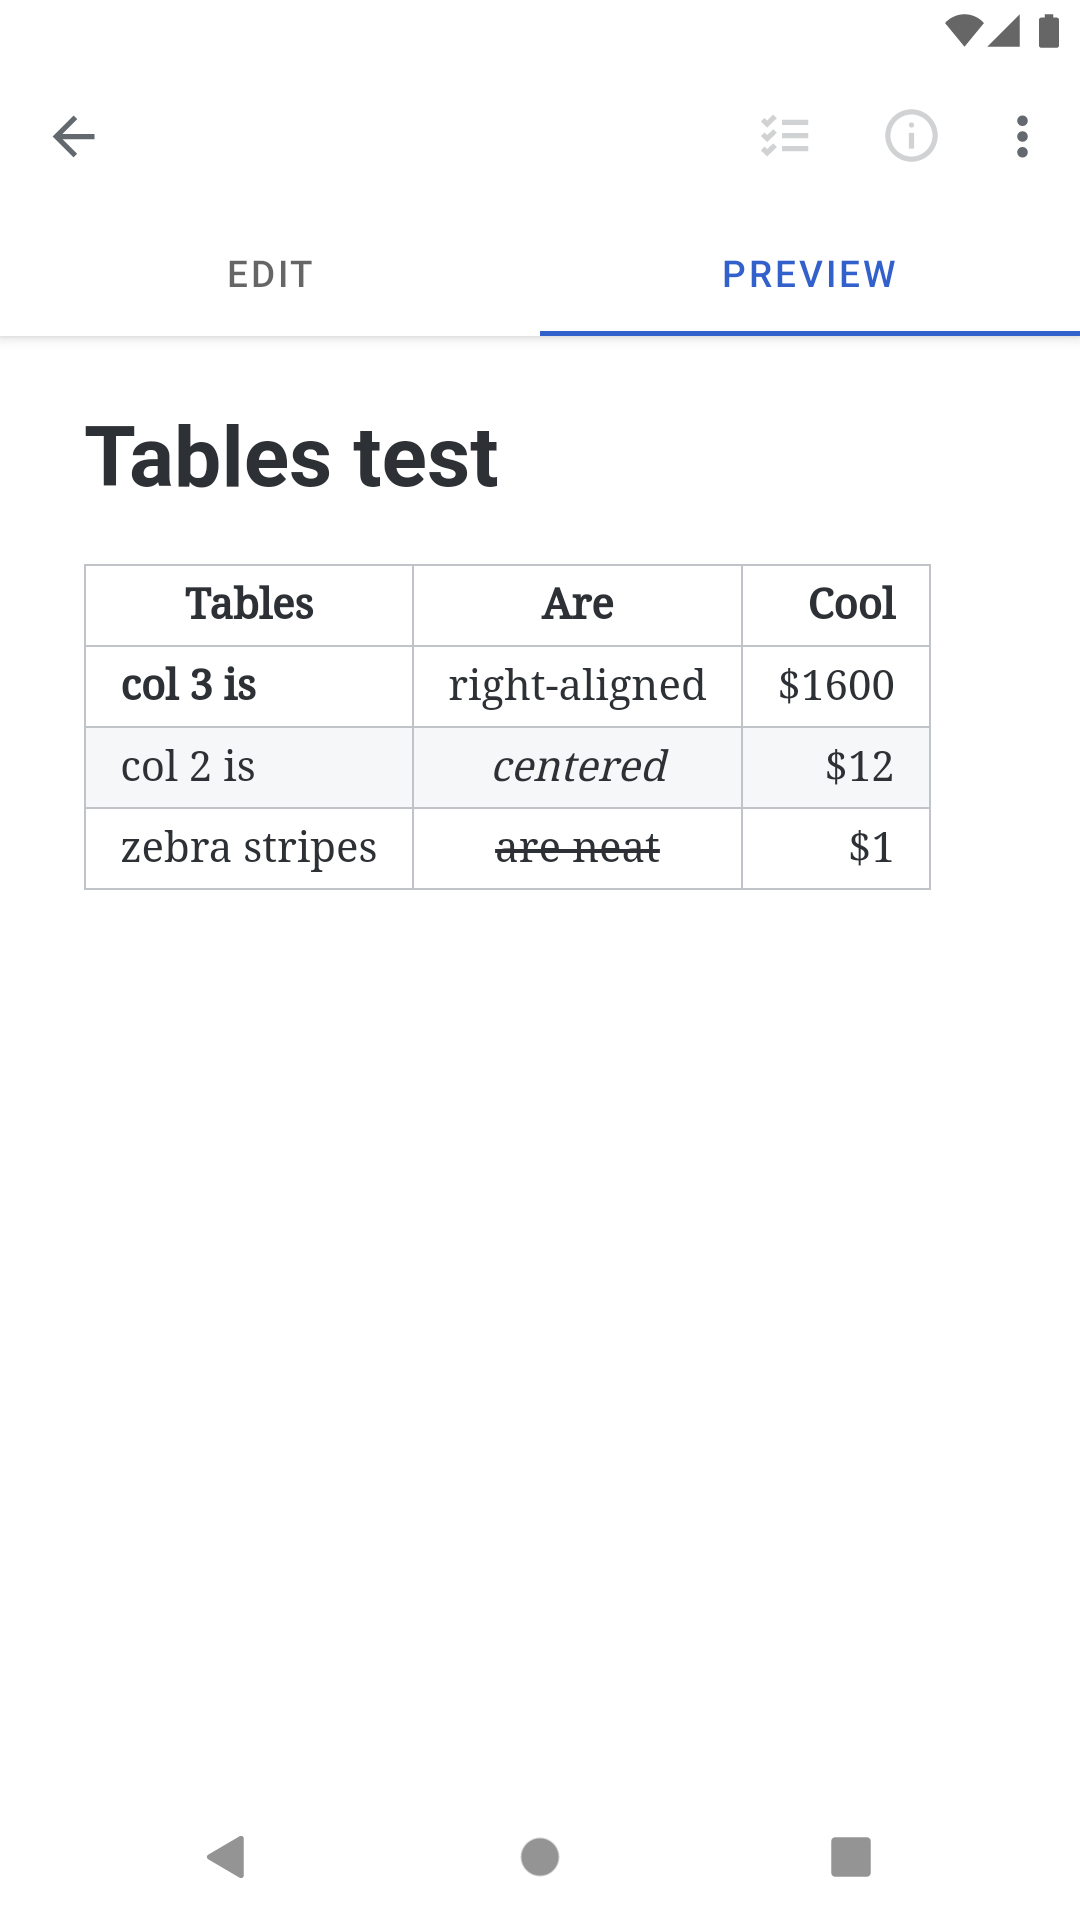Open the checklist formatting icon
The image size is (1080, 1920).
point(786,136)
